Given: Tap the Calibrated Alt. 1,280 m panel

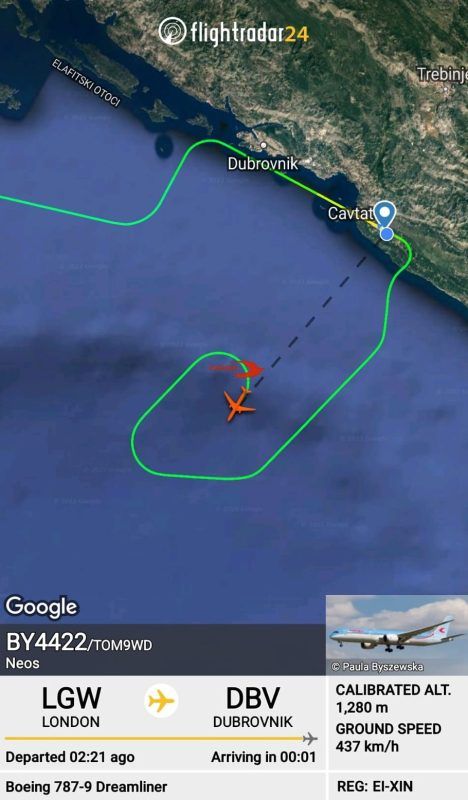Looking at the screenshot, I should point(393,698).
